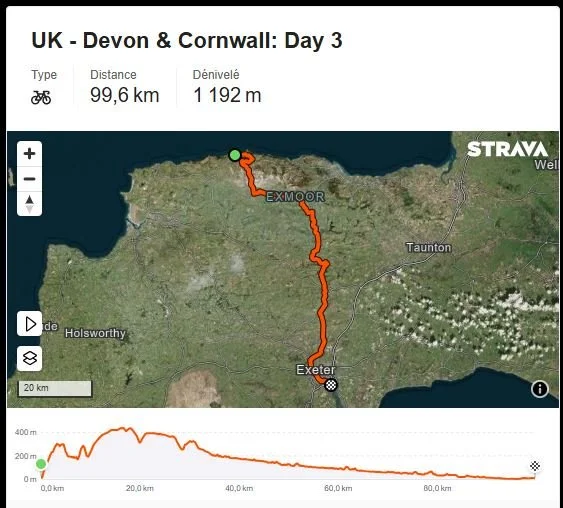Click the Holsworthy town label

(95, 333)
